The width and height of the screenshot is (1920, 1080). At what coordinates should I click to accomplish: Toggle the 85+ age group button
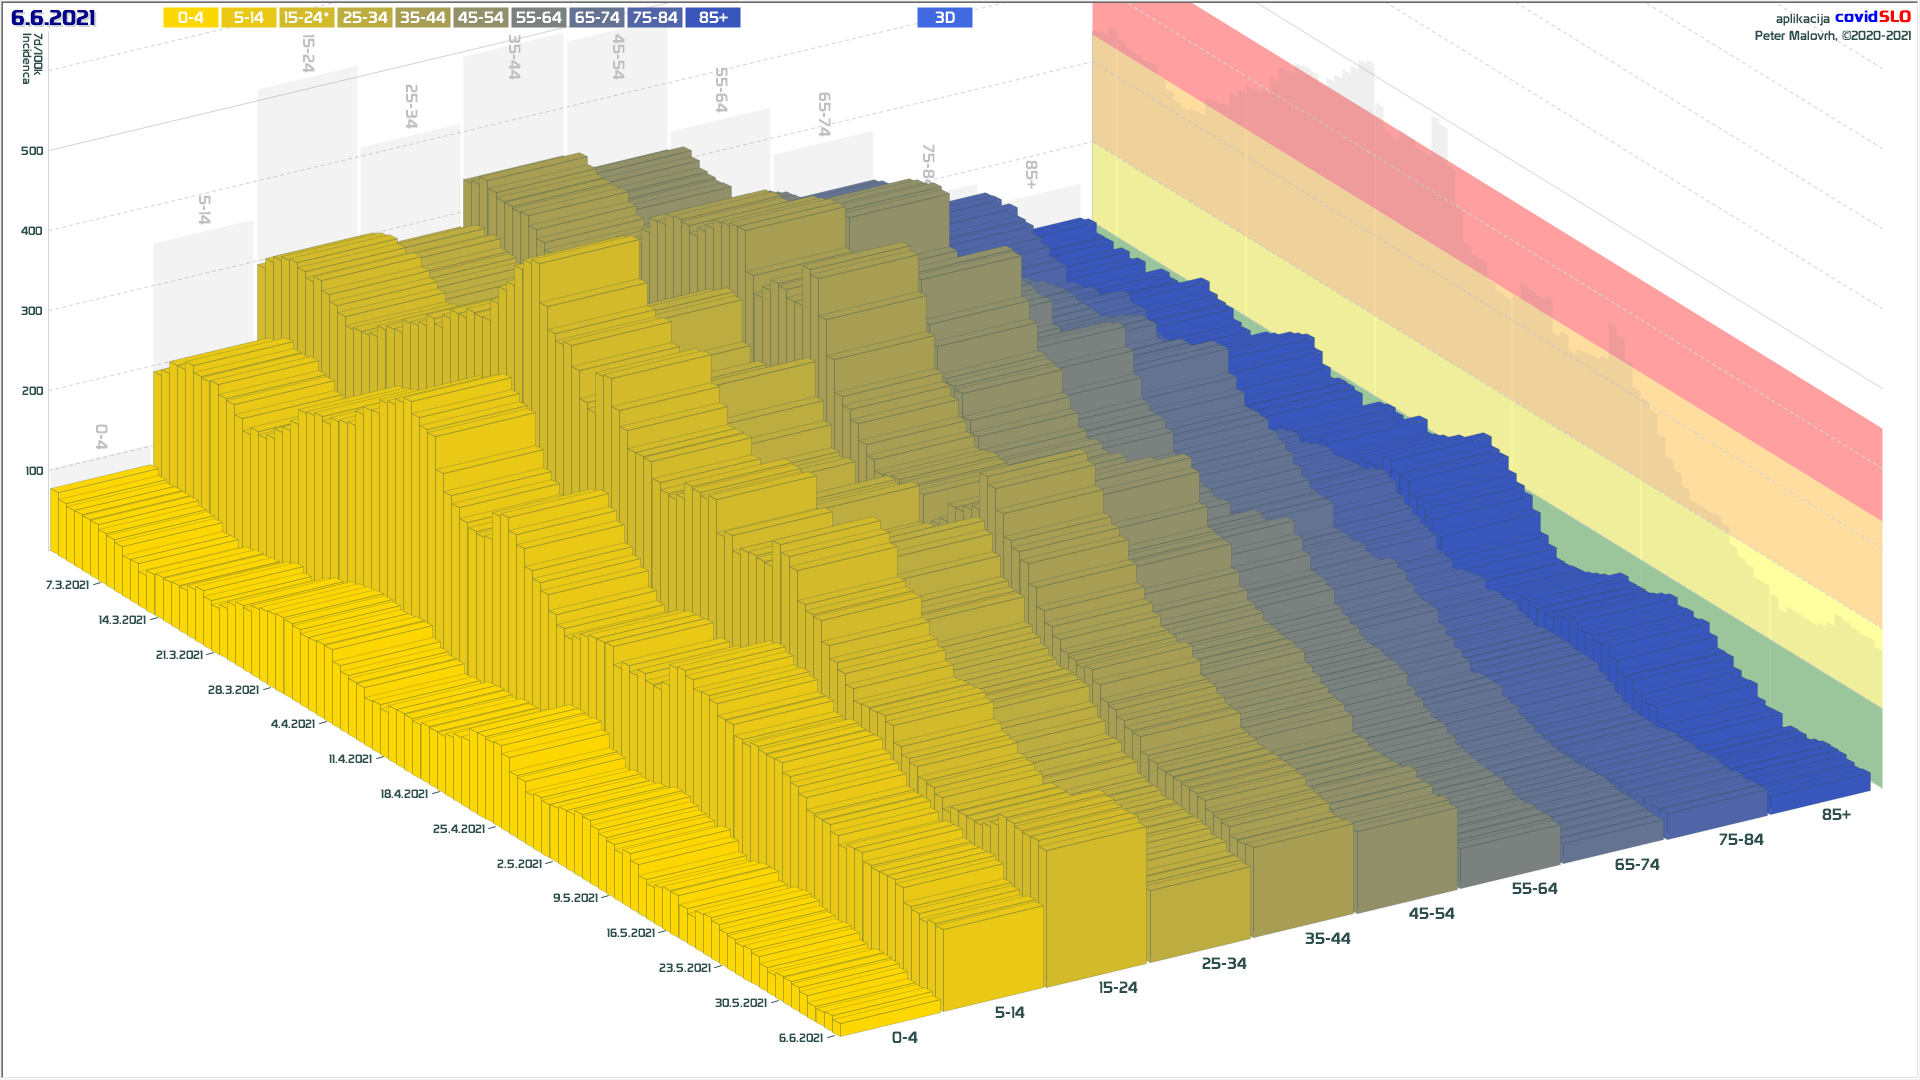click(713, 18)
